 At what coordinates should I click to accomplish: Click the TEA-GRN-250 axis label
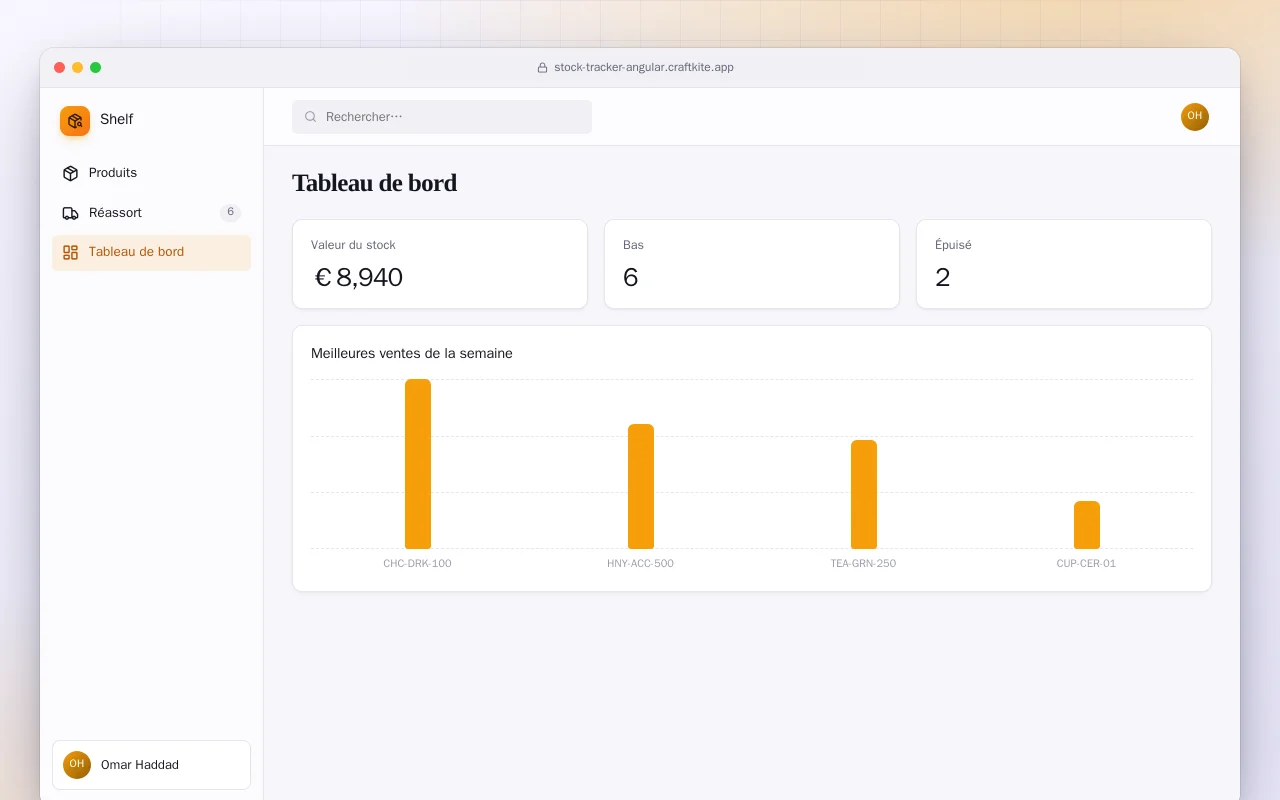click(x=863, y=564)
